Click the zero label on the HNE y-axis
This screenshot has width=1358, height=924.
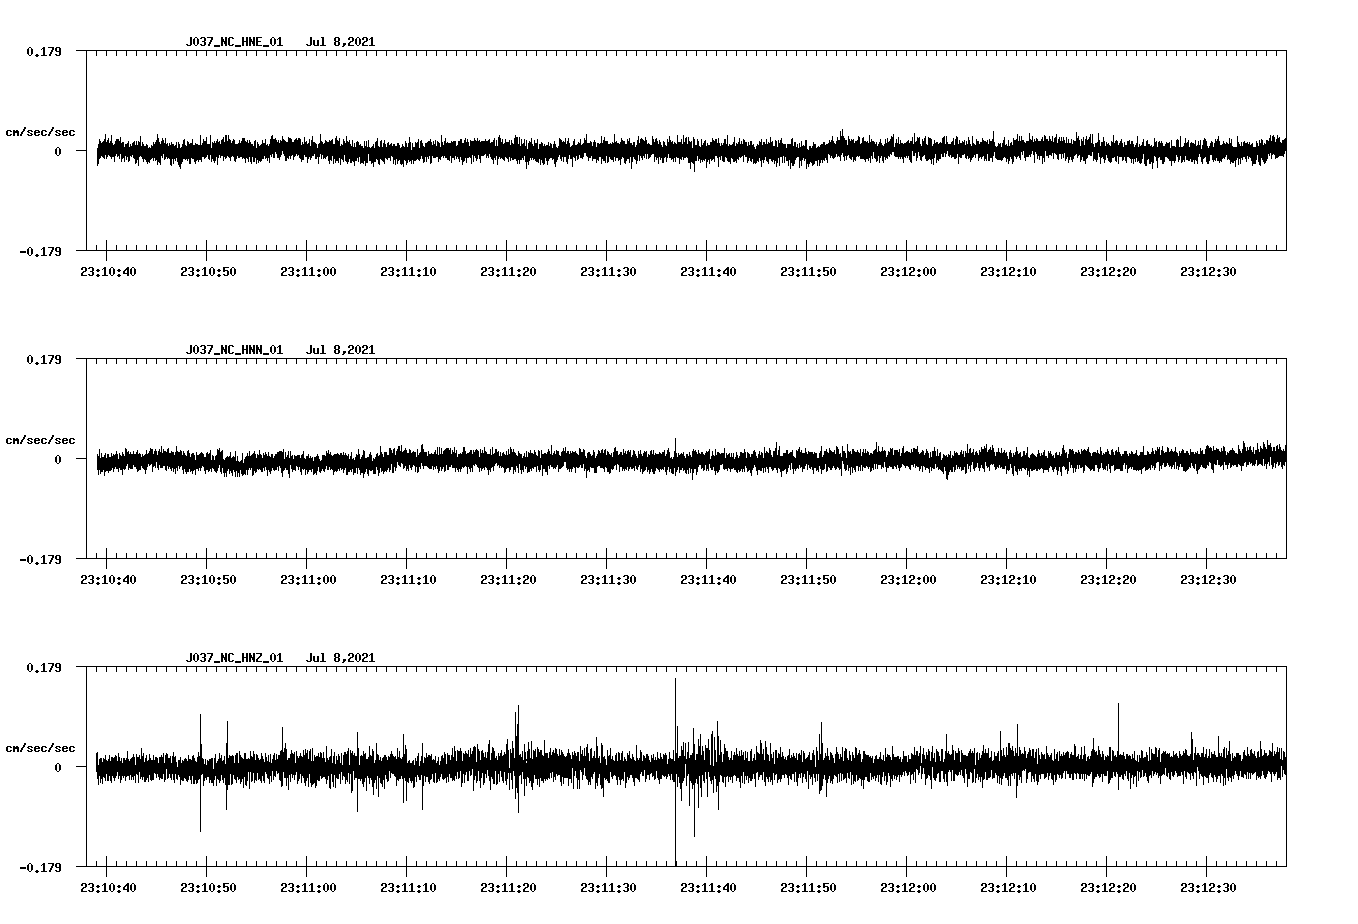[57, 151]
